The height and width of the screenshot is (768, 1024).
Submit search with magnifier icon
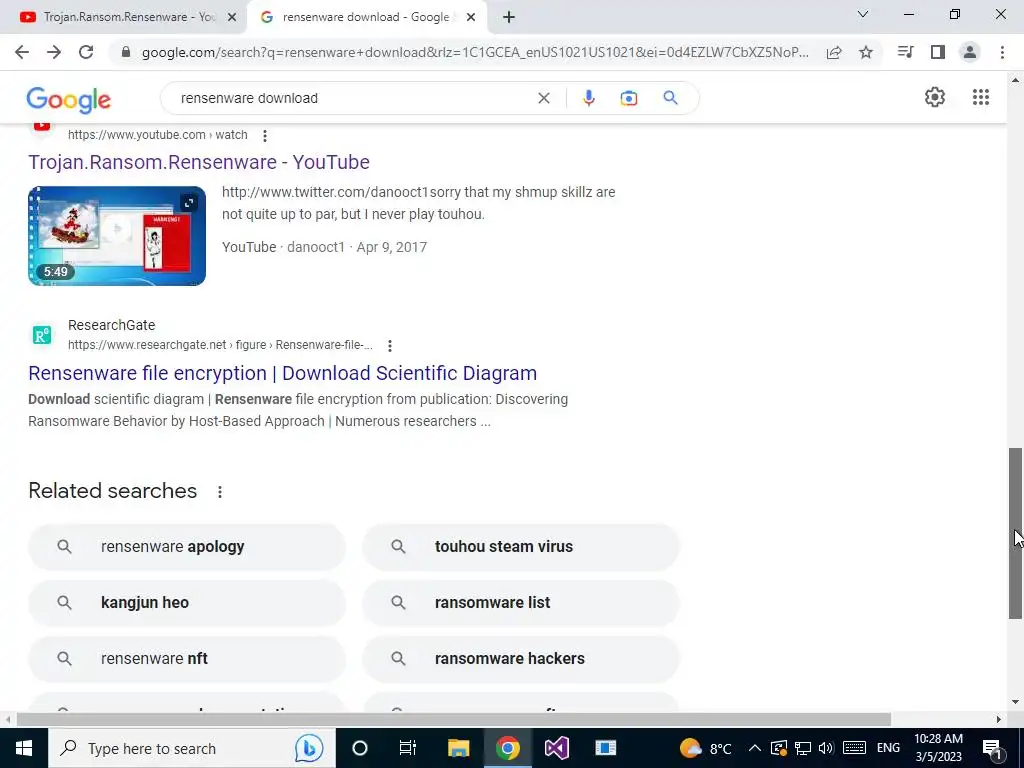pos(670,98)
